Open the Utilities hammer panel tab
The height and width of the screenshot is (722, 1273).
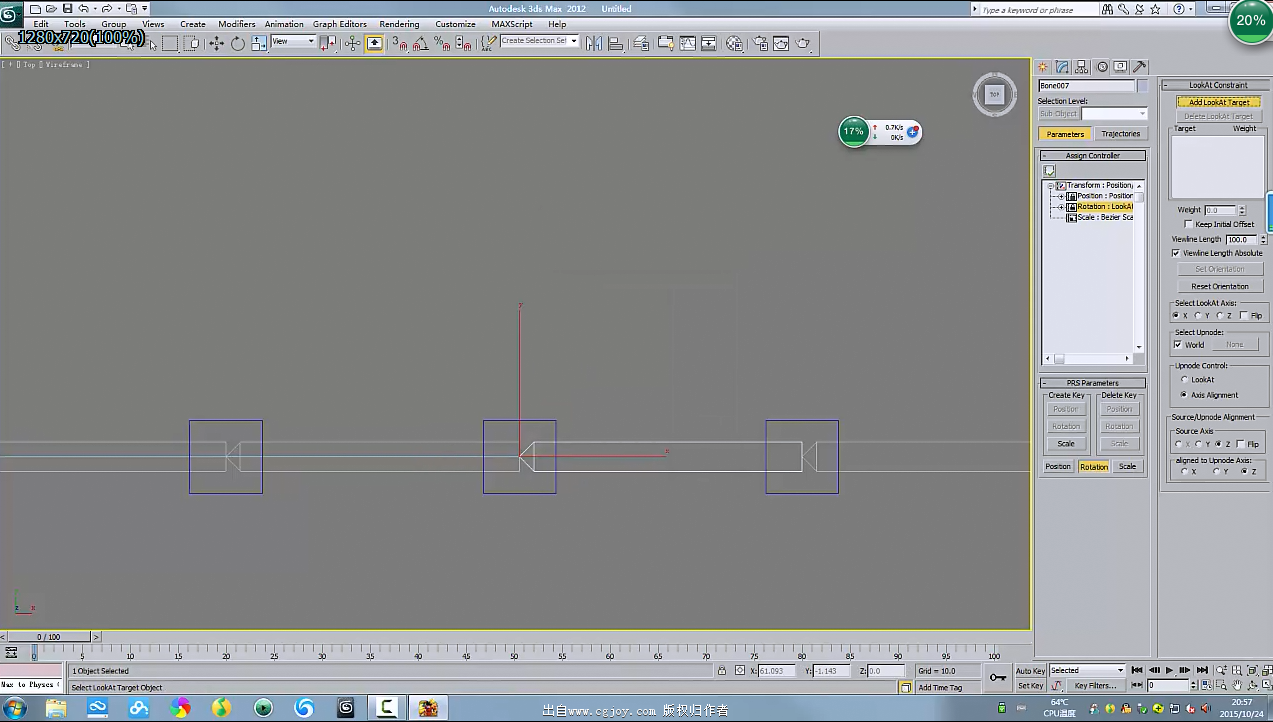pyautogui.click(x=1140, y=67)
